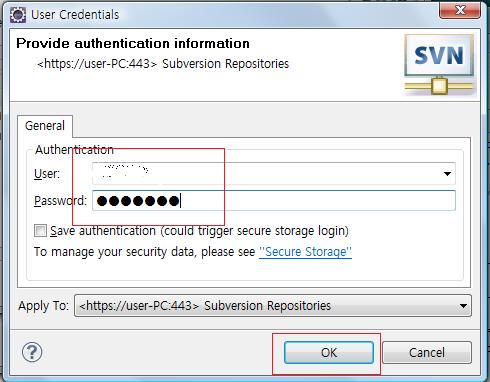Enable the Save authentication checkbox

pyautogui.click(x=40, y=231)
